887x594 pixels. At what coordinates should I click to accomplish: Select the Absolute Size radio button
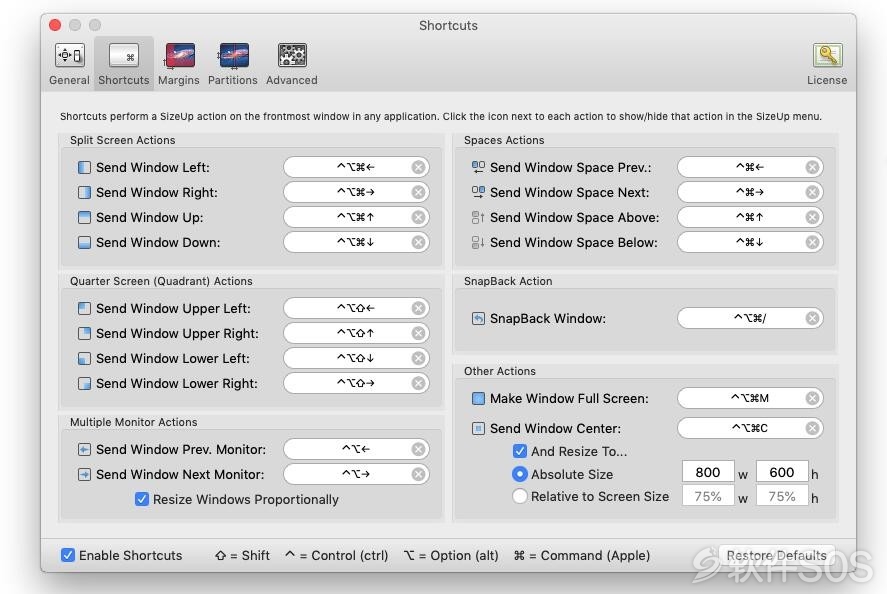519,474
